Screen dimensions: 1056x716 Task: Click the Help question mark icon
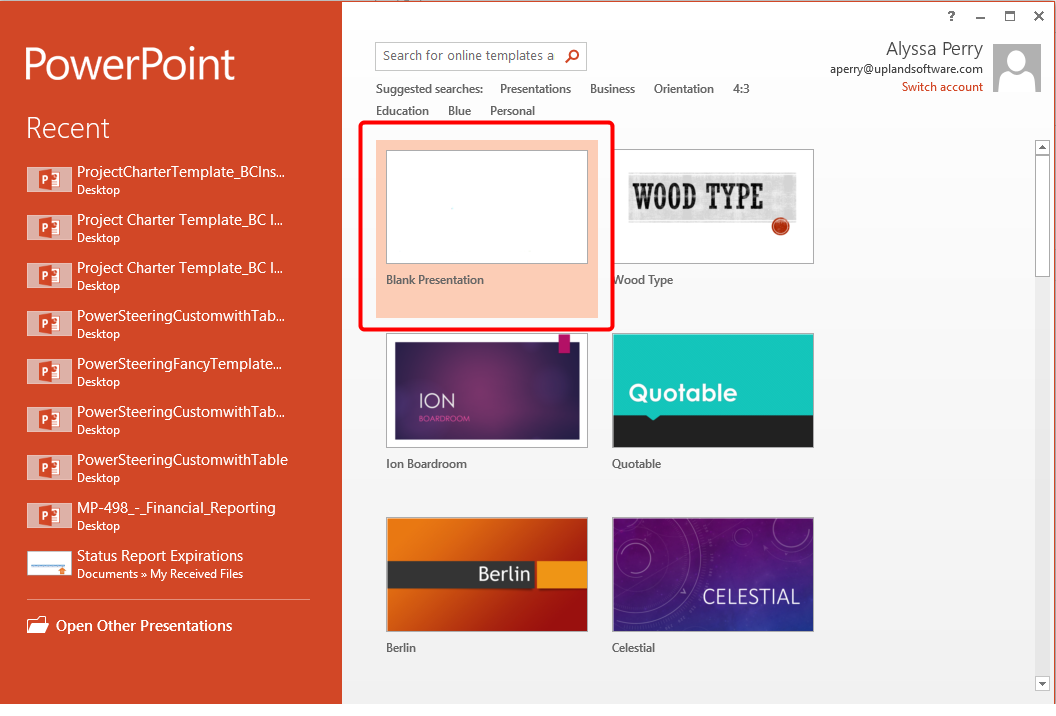pyautogui.click(x=951, y=16)
